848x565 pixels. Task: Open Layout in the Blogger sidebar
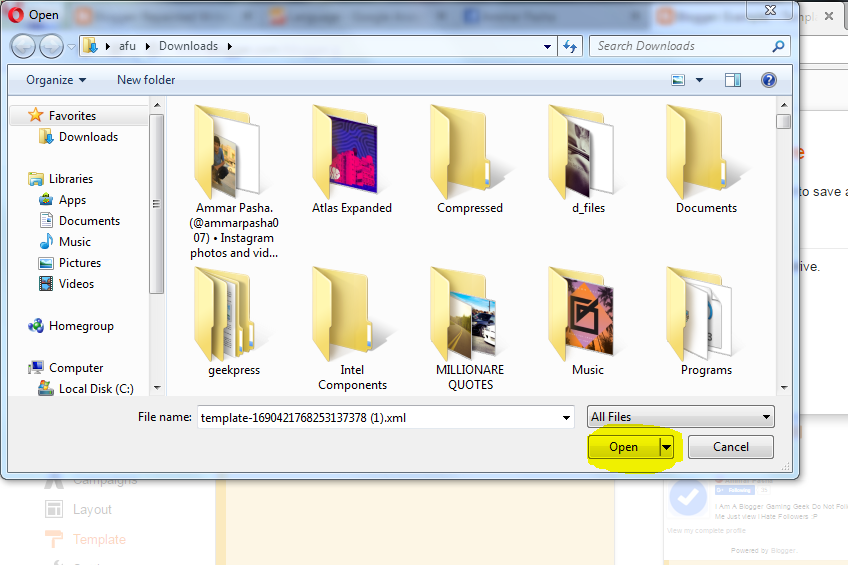(x=80, y=509)
